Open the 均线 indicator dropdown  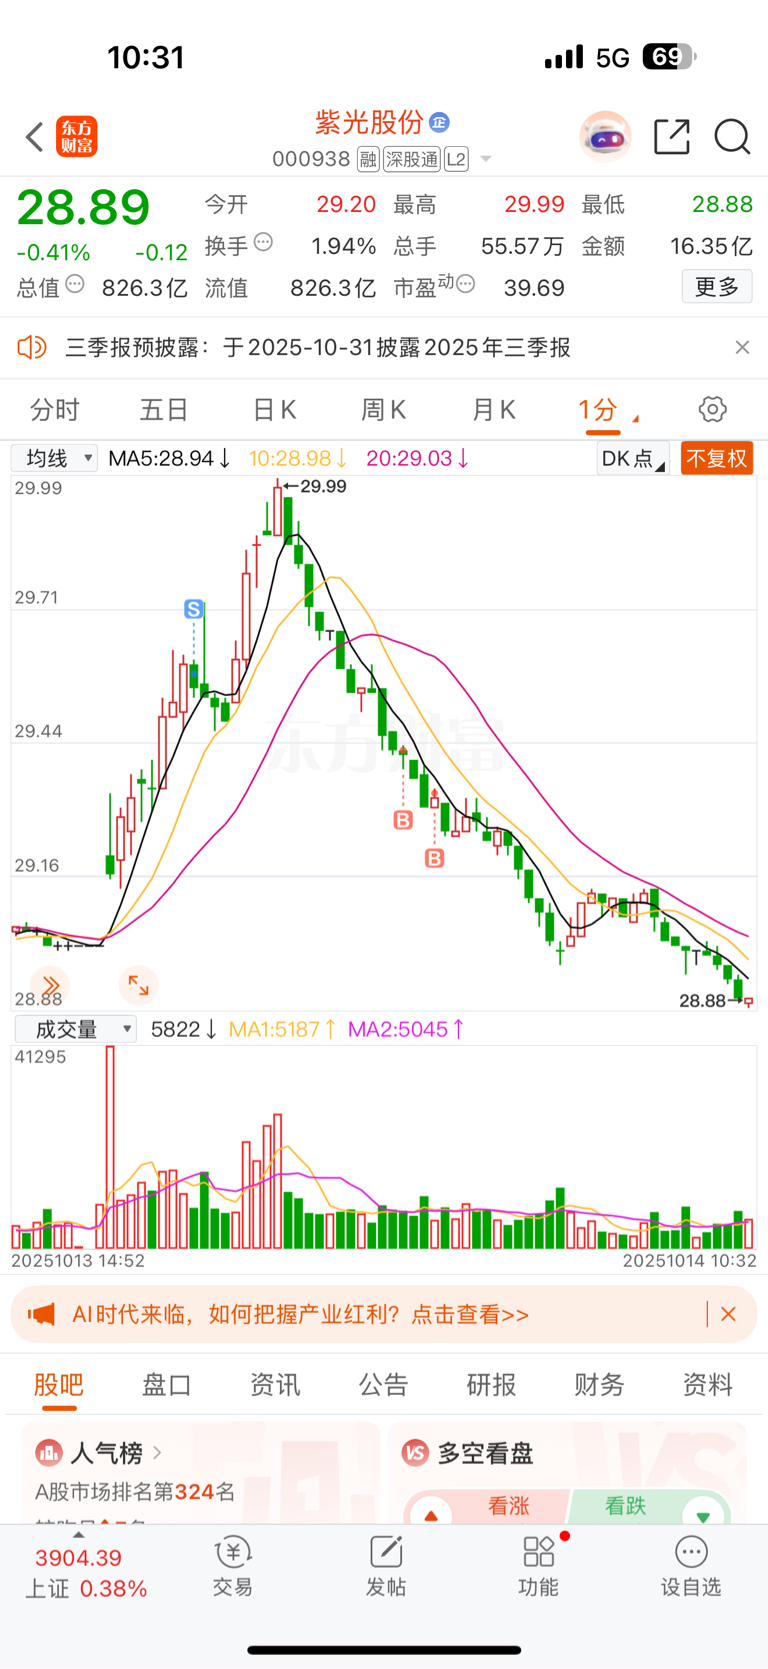(x=54, y=458)
